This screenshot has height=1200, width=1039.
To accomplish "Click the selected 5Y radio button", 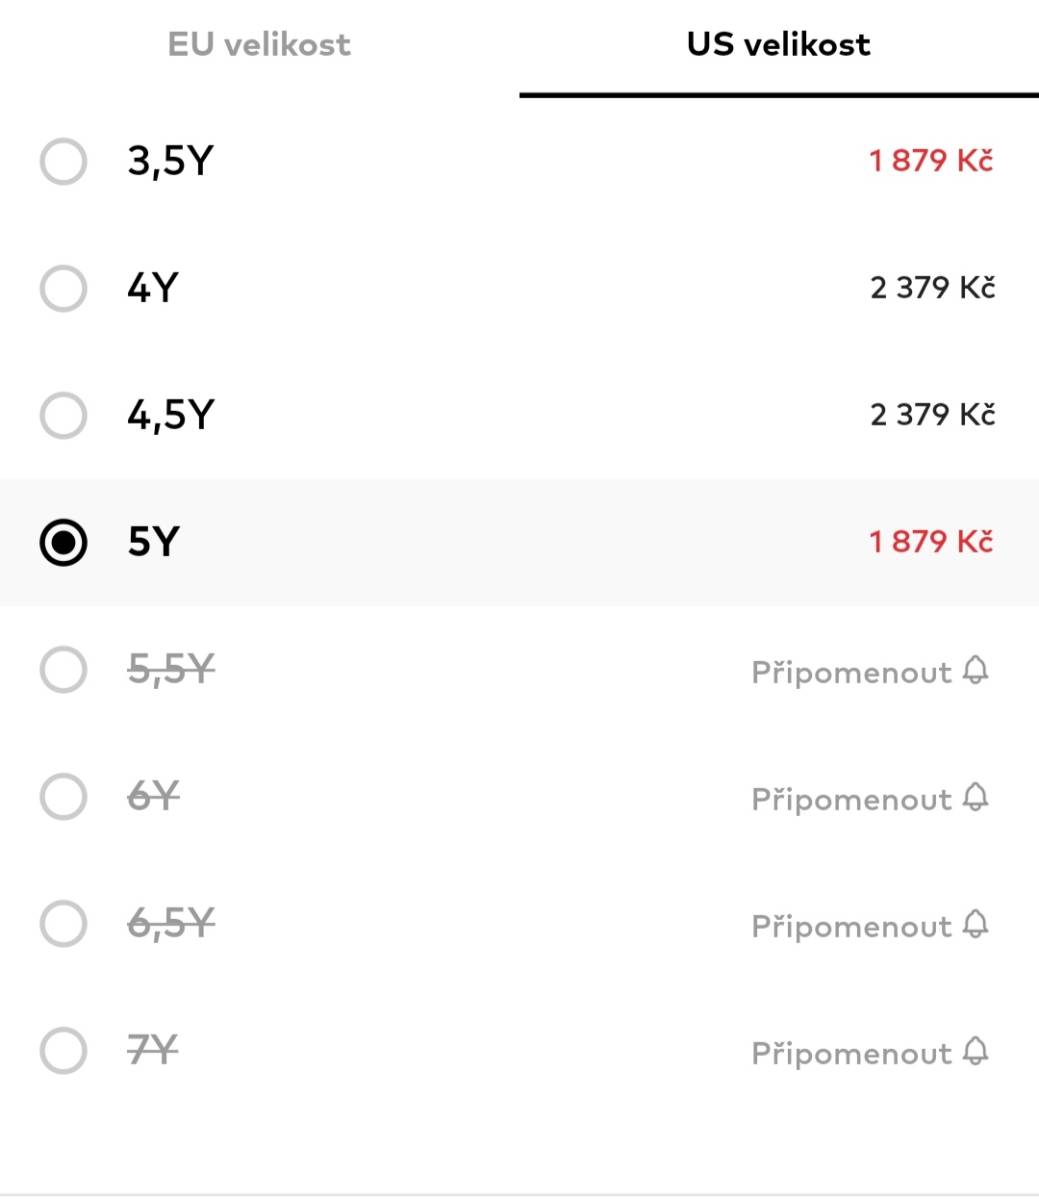I will coord(63,542).
